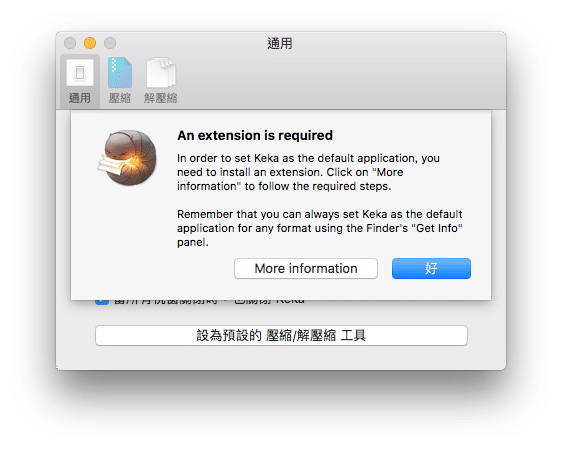Switch to the 壓縮 tab label
562x450 pixels.
click(x=120, y=98)
